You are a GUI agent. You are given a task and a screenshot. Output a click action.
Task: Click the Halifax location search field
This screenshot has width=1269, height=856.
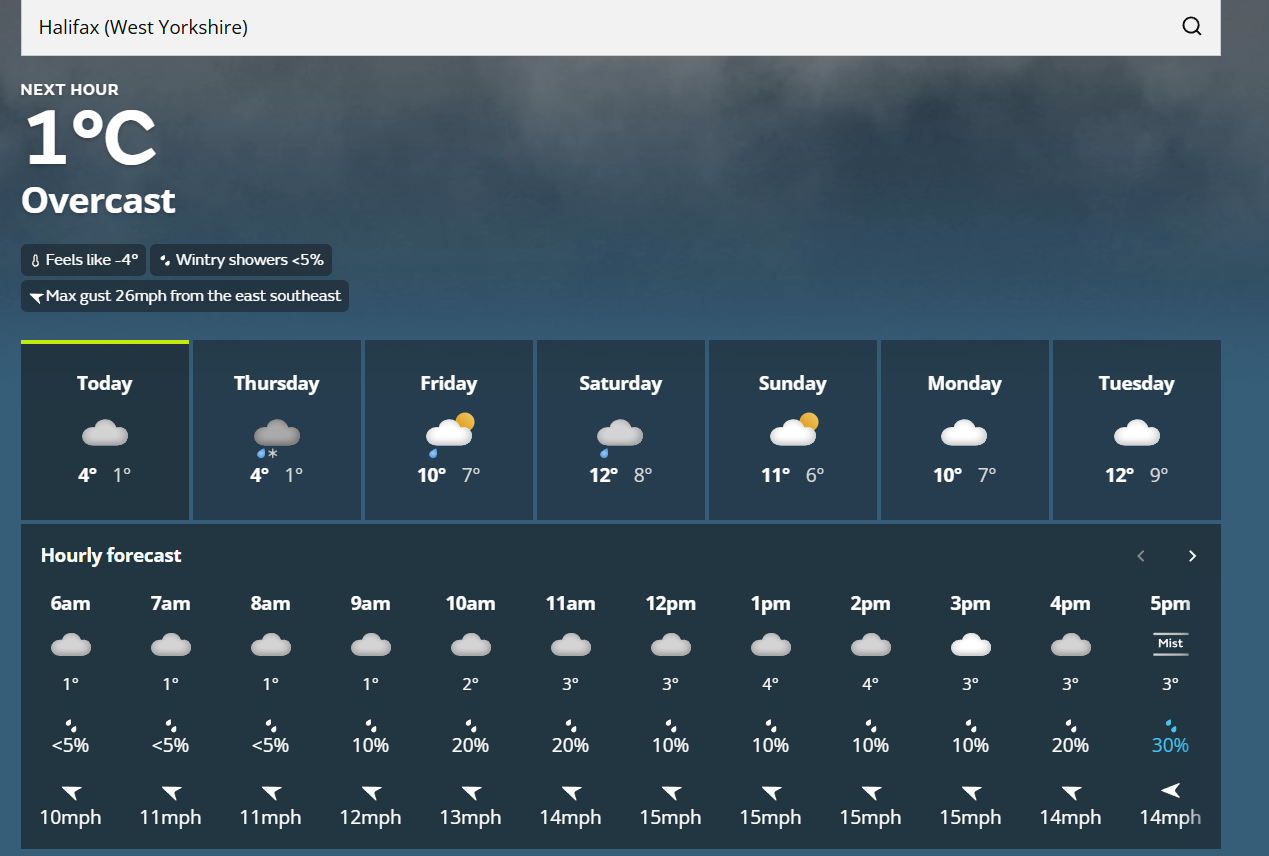pyautogui.click(x=620, y=27)
